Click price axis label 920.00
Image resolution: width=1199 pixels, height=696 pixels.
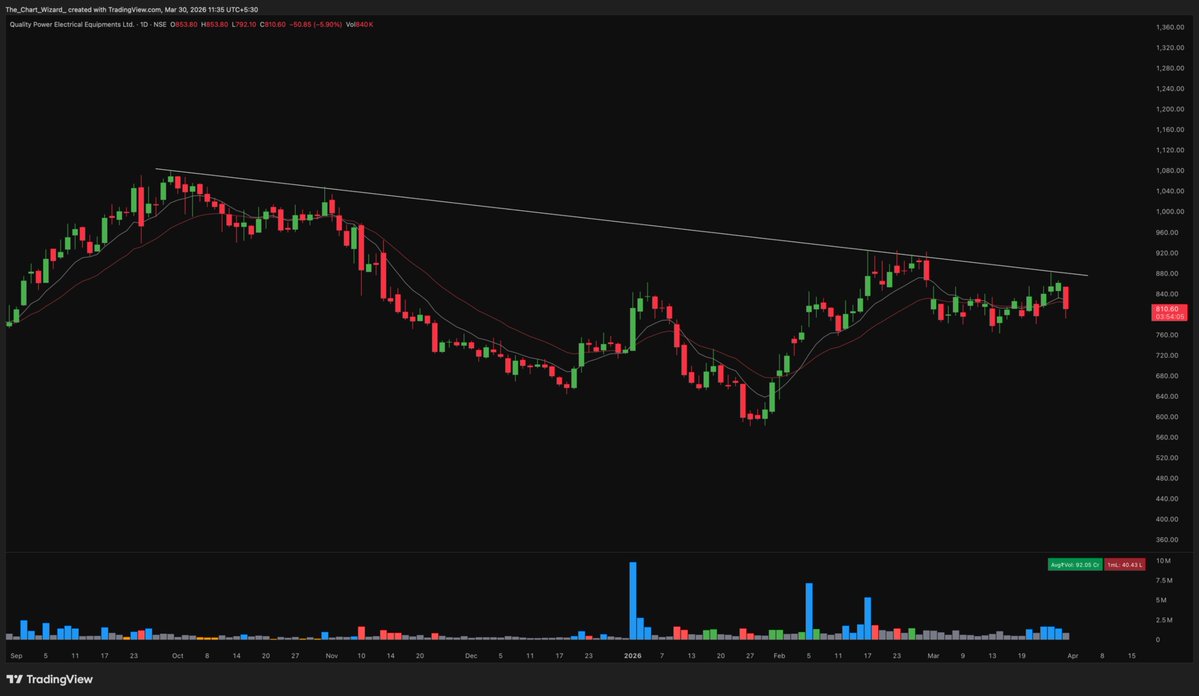pos(1167,253)
